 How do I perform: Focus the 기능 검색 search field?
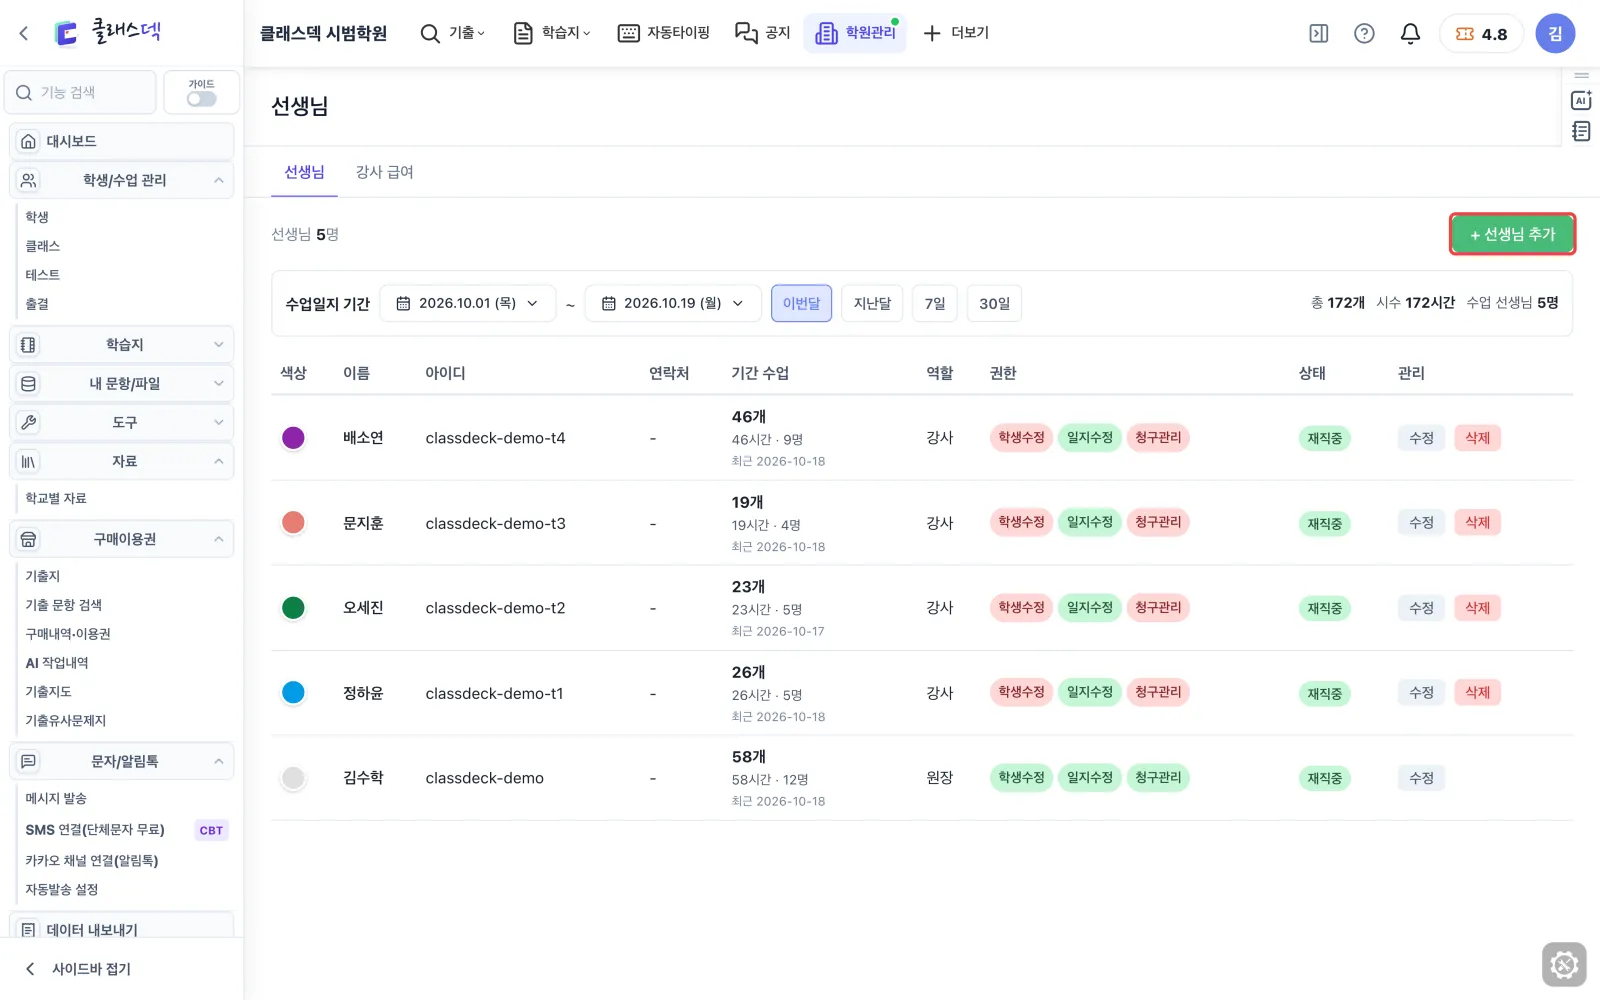[80, 92]
